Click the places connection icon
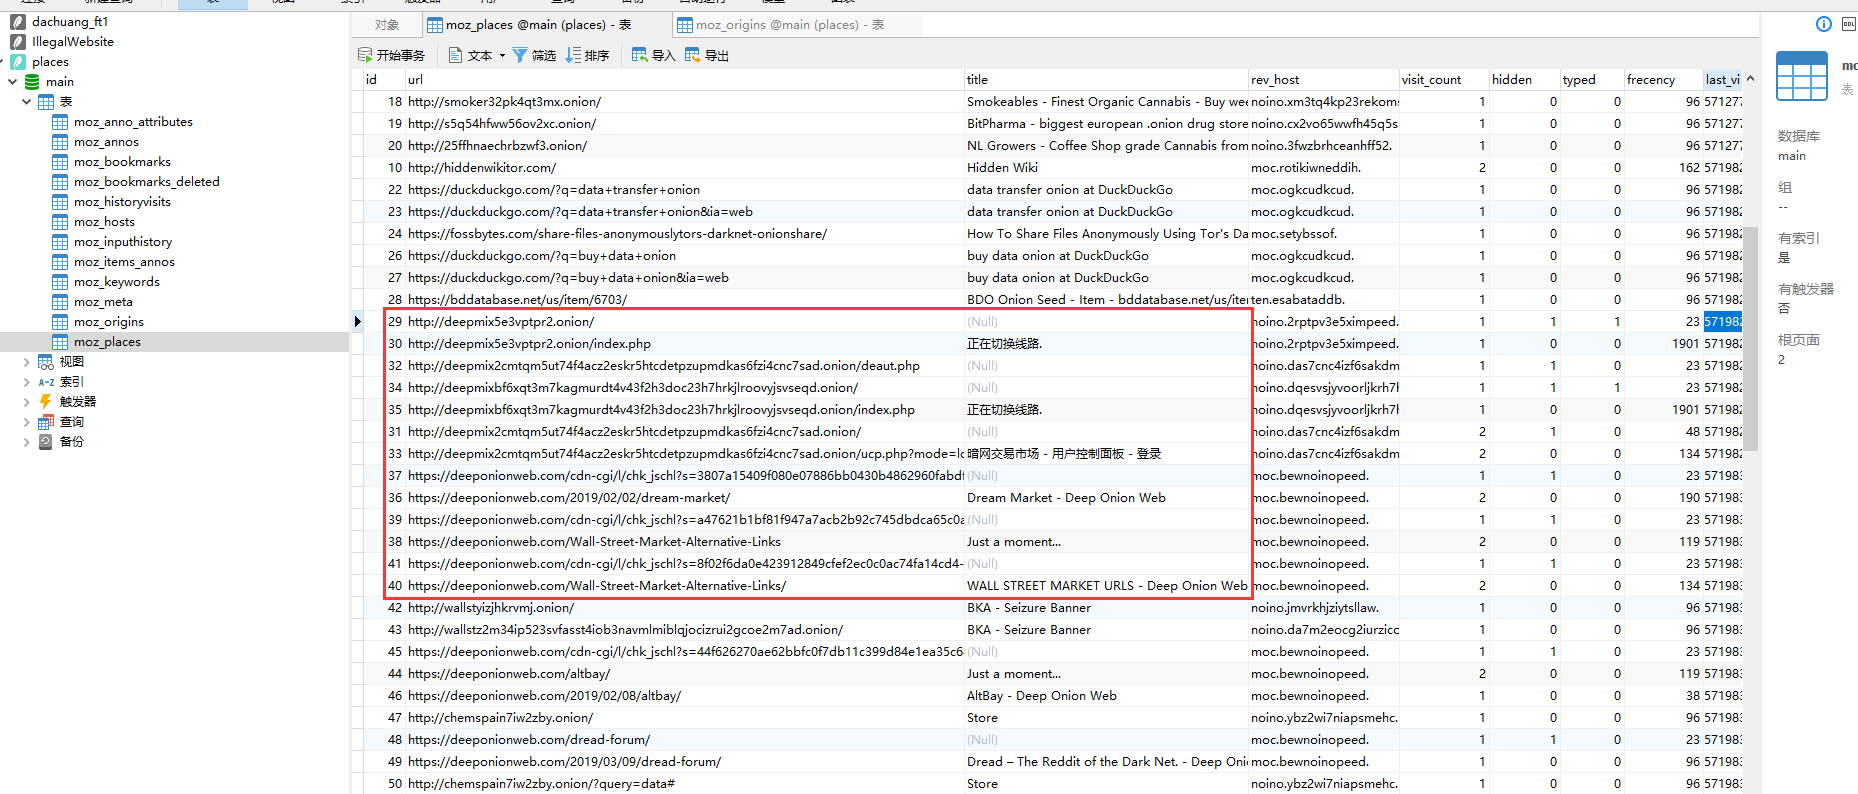This screenshot has width=1858, height=794. coord(18,61)
